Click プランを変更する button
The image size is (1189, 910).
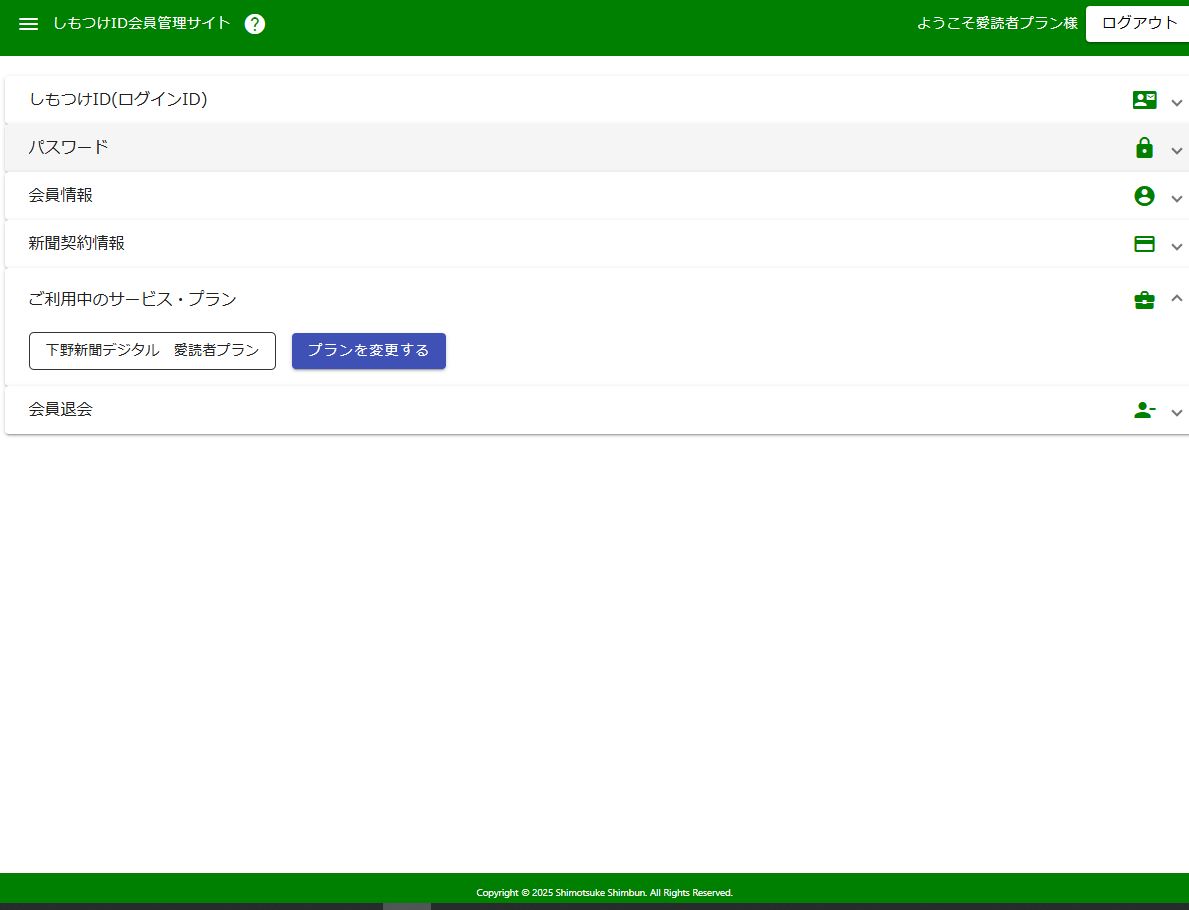(369, 351)
